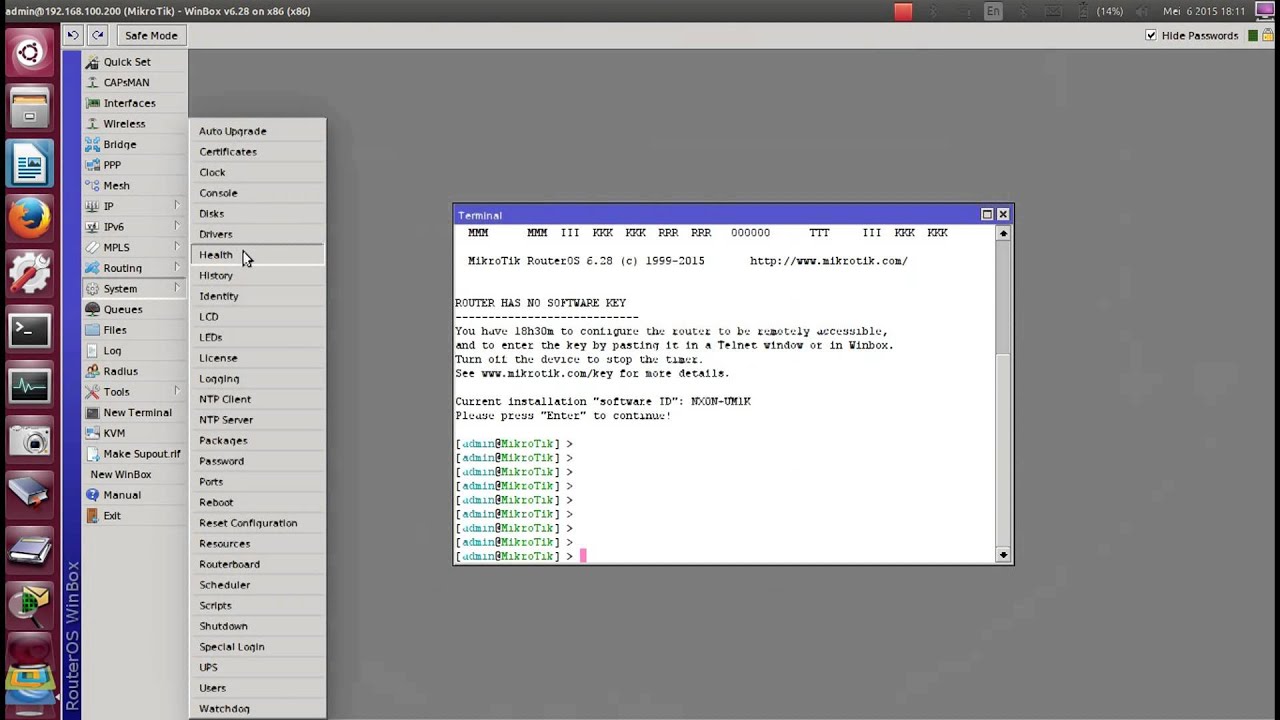Open the En keyboard layout indicator
This screenshot has width=1280, height=720.
pyautogui.click(x=992, y=11)
